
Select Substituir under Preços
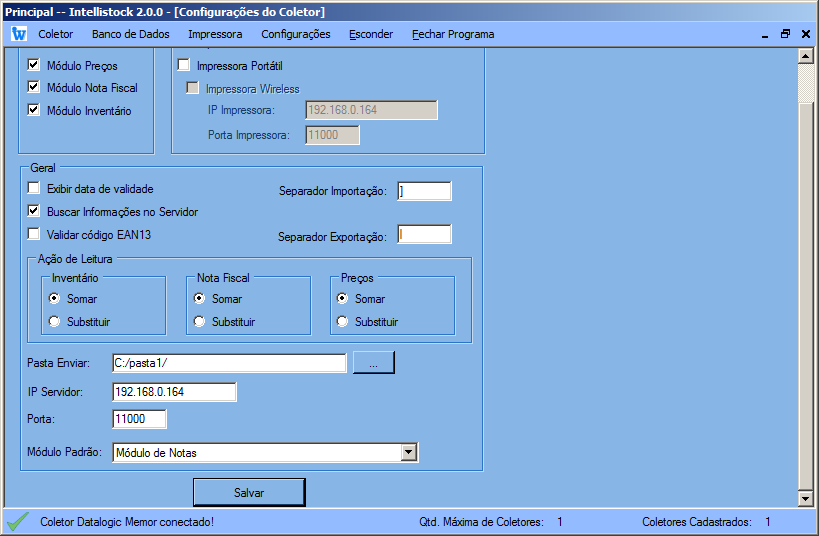click(342, 321)
